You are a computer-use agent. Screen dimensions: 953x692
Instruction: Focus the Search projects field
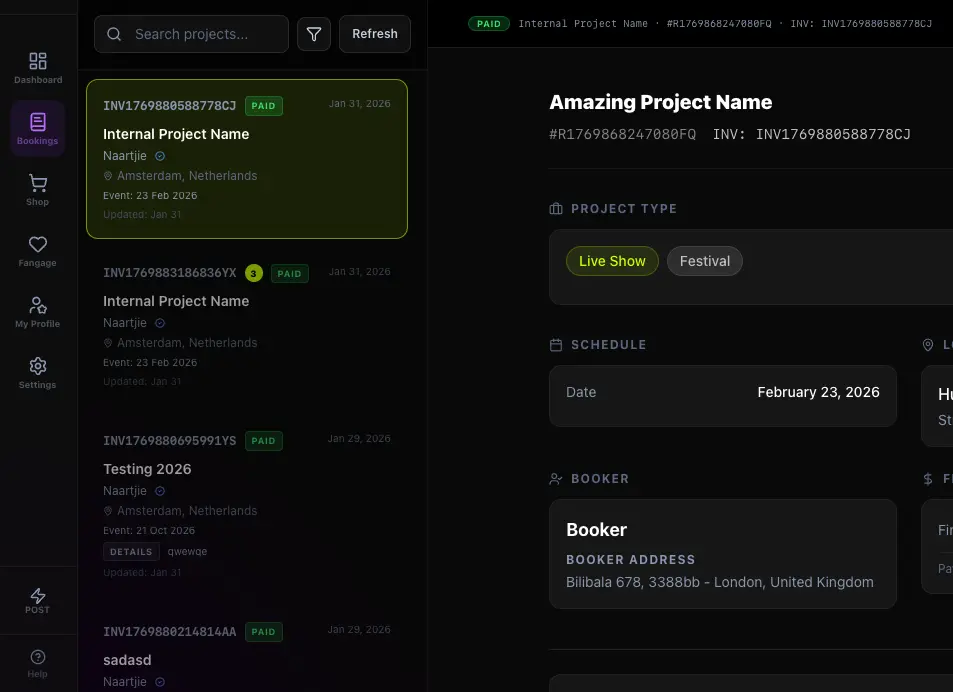[191, 34]
